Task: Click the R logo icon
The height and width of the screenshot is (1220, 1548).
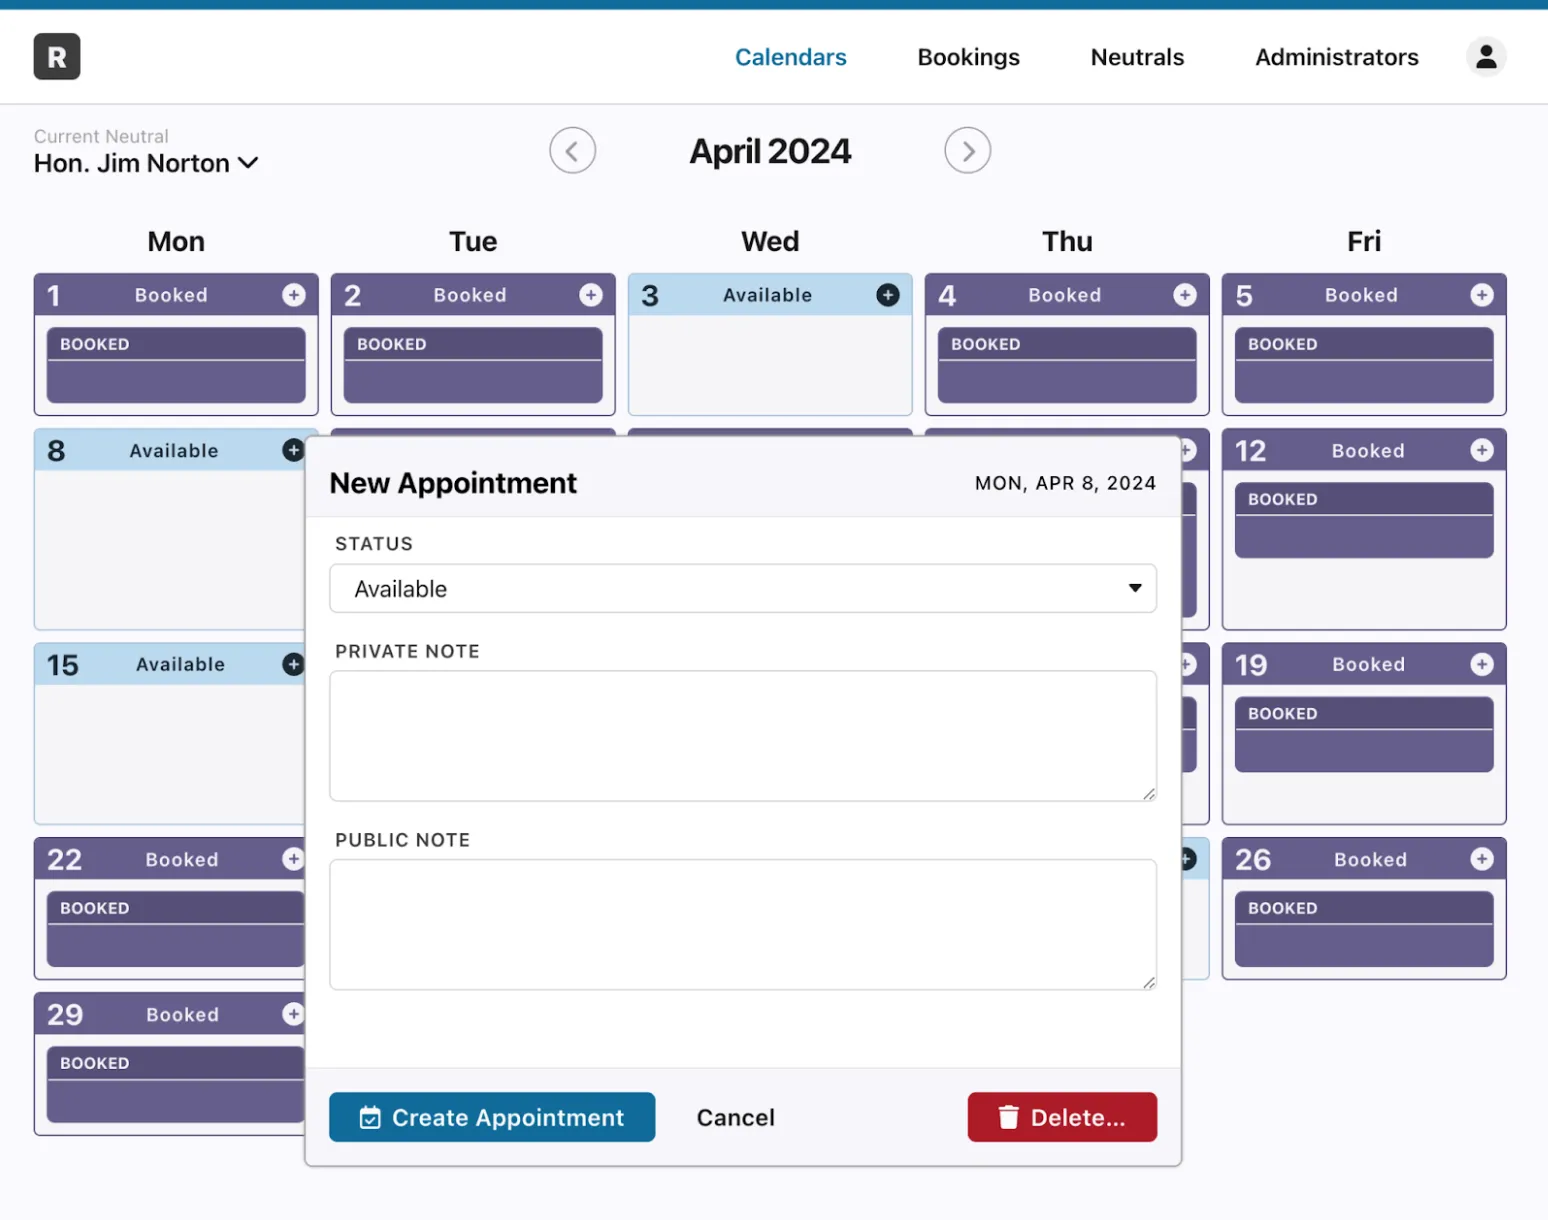Action: tap(57, 56)
